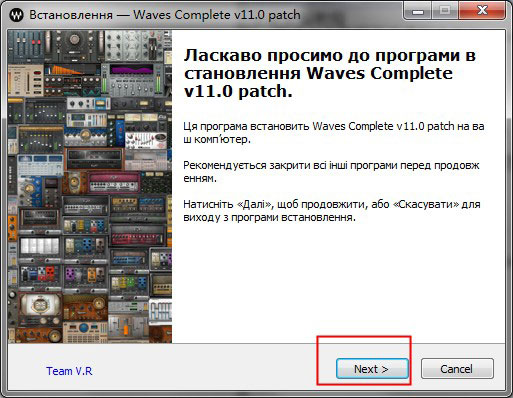
Task: Click the magenta rack unit thumbnail
Action: [114, 183]
